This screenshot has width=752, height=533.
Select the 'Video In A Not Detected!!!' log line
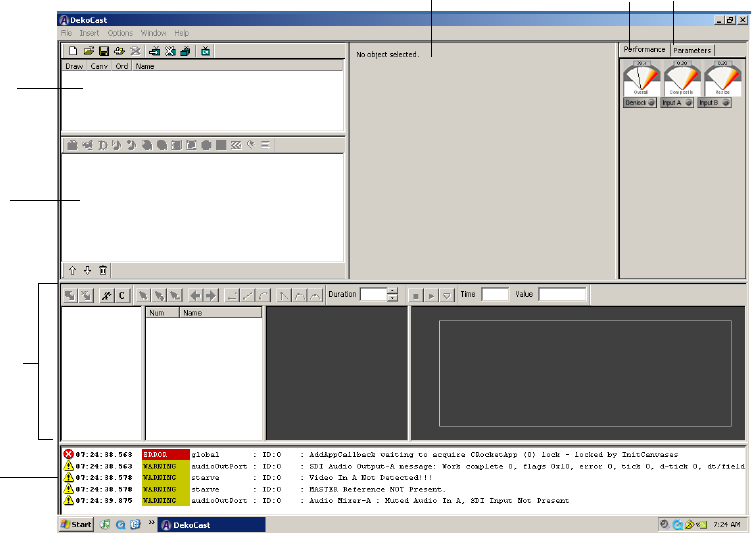coord(404,478)
